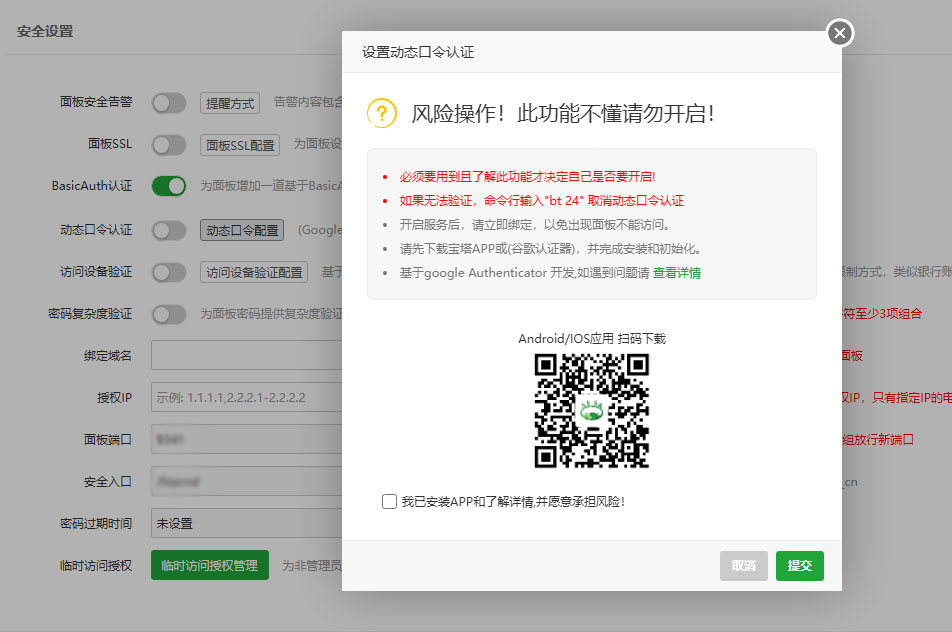Click the 密码过期时间 field showing 未设置

tap(246, 523)
